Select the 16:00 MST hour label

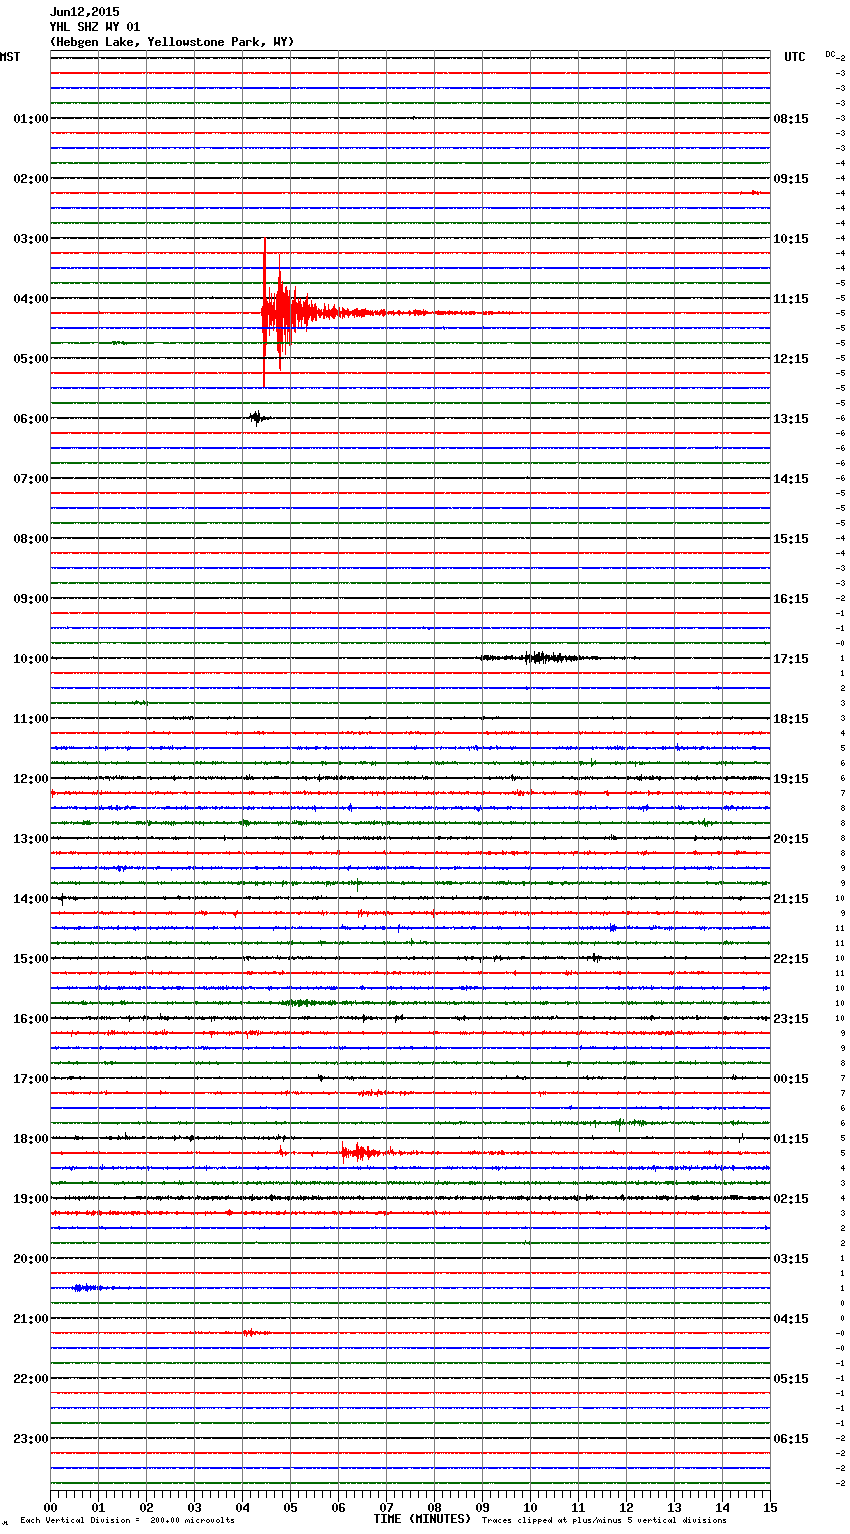31,1019
